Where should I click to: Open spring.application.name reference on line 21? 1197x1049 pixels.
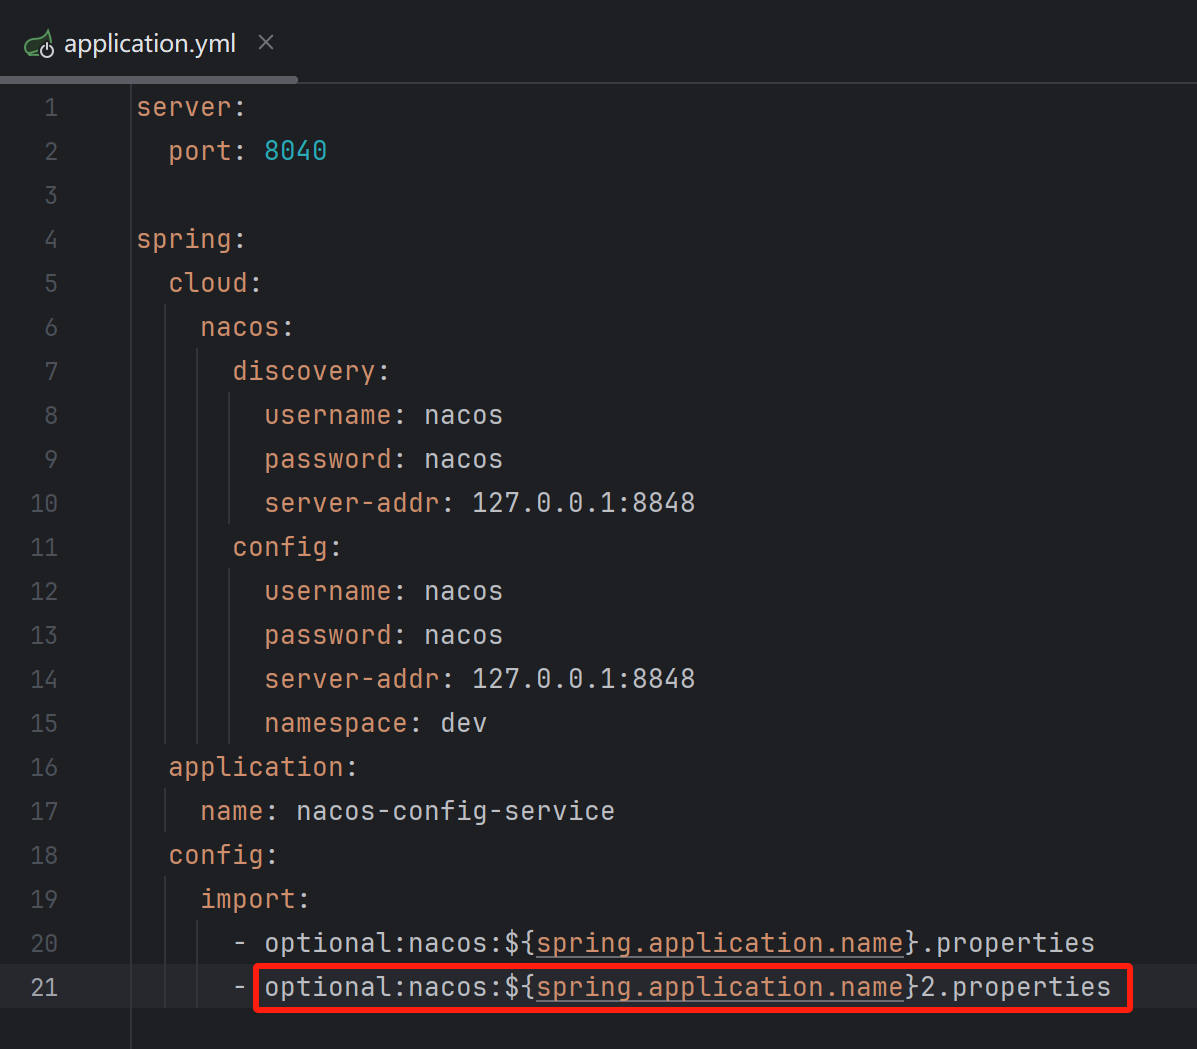720,988
